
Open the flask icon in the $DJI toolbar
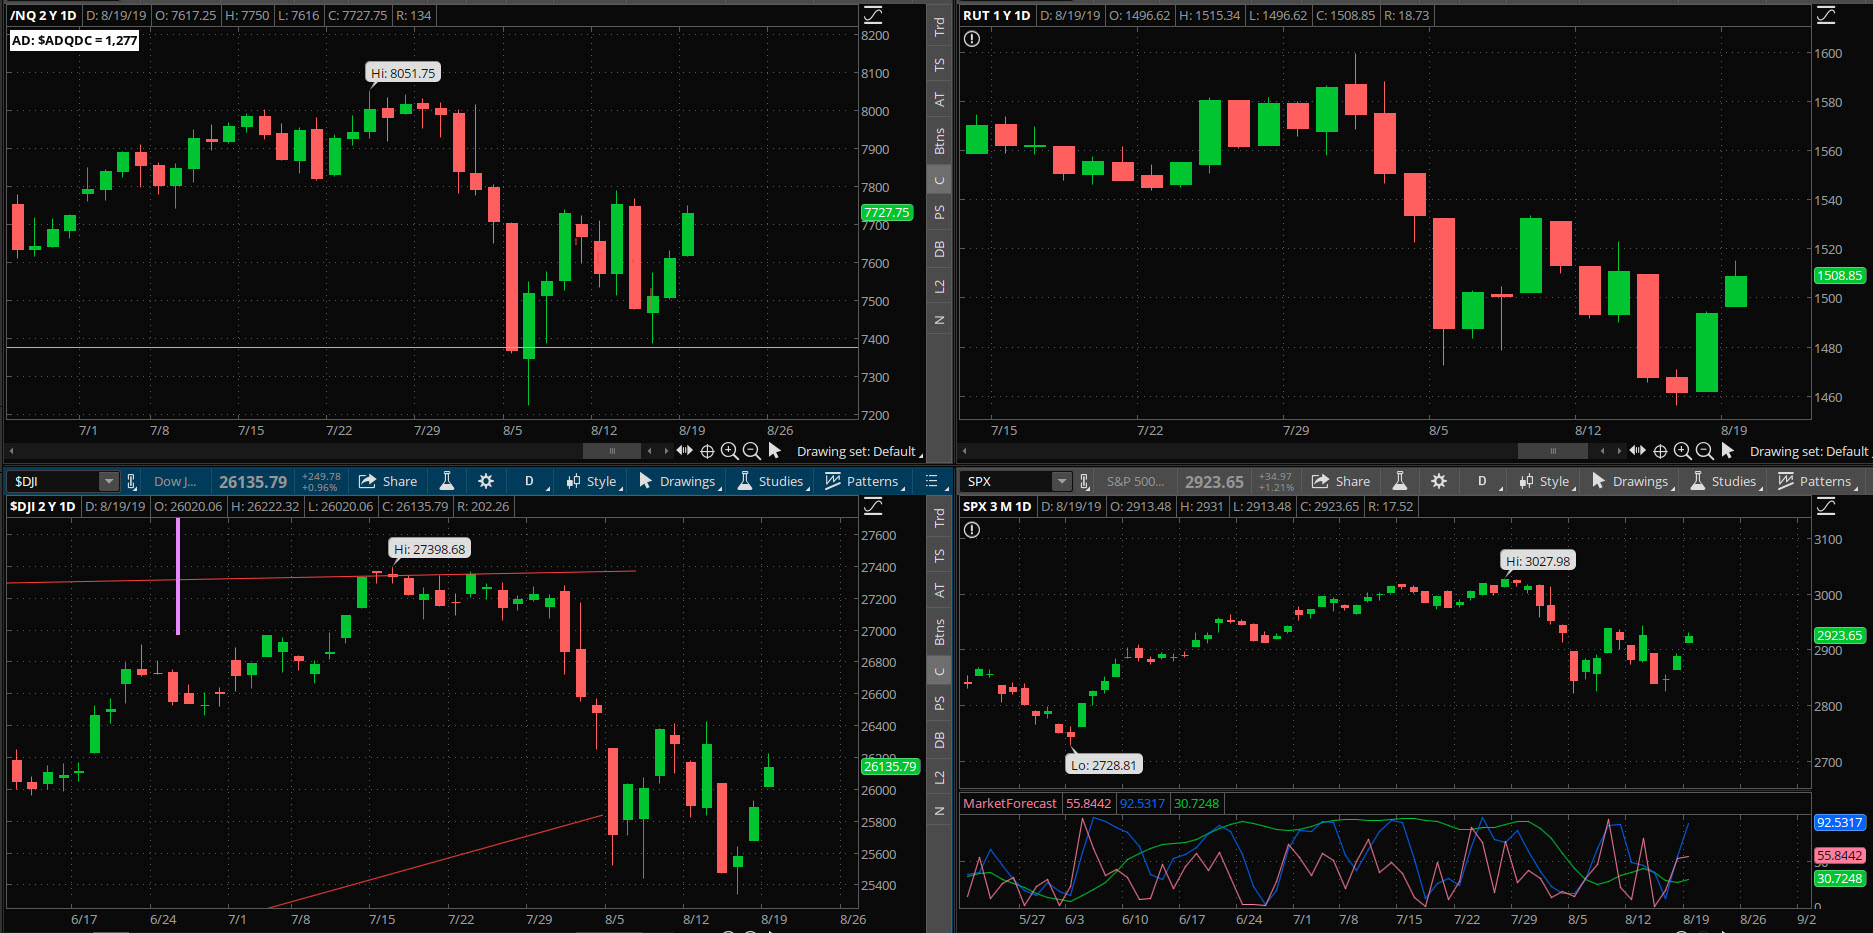click(x=447, y=481)
